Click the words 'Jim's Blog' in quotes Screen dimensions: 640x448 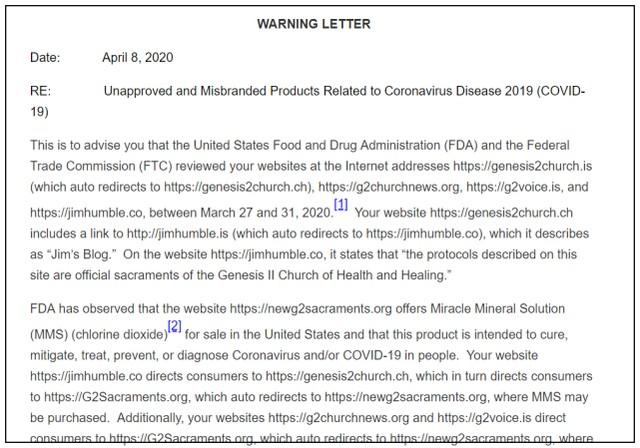coord(80,254)
